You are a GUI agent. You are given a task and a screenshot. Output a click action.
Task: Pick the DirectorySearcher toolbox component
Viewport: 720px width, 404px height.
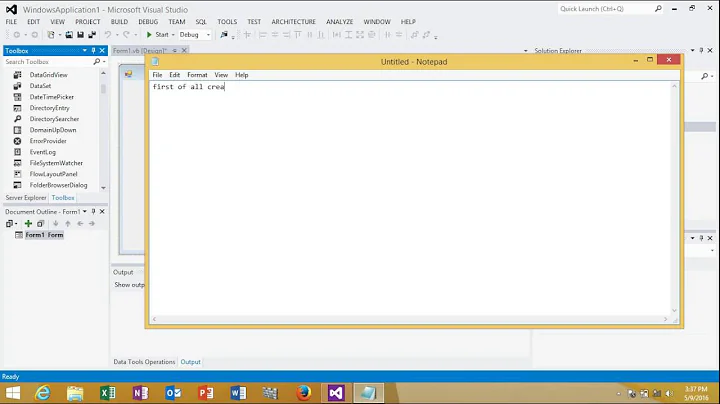pos(54,119)
